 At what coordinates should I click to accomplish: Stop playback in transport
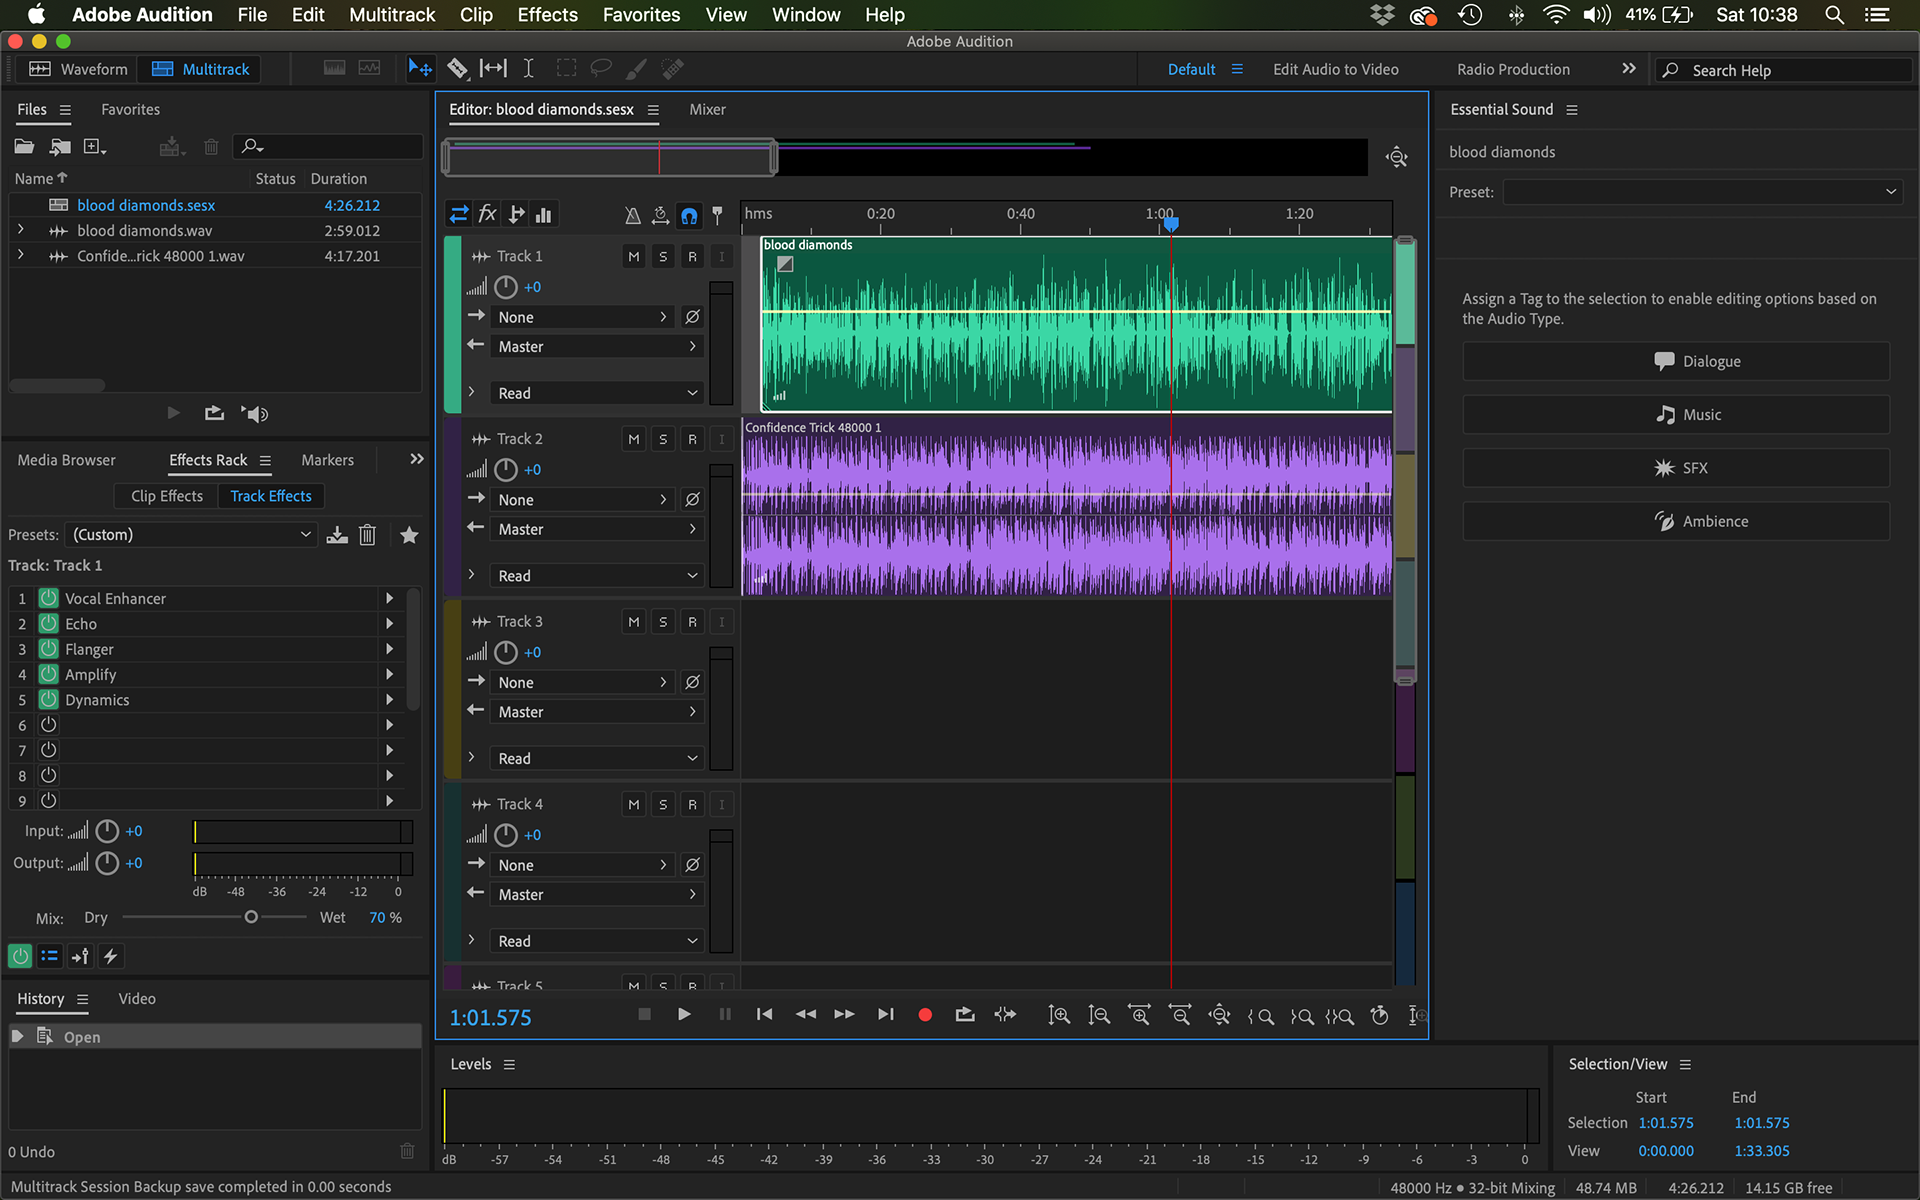click(645, 1014)
